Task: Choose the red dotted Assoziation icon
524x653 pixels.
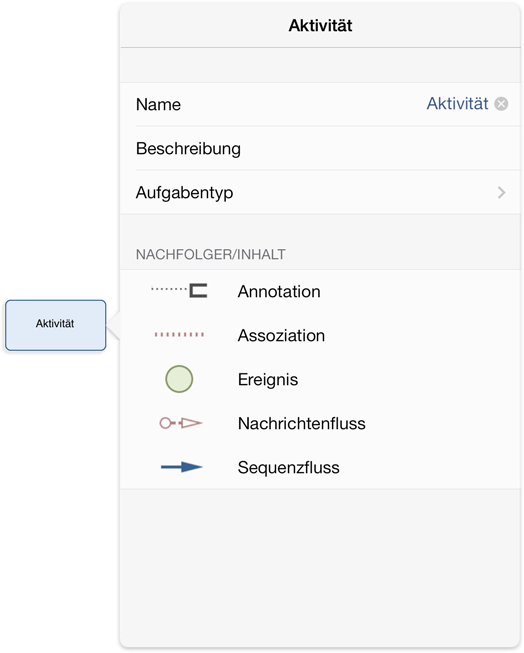Action: 179,334
